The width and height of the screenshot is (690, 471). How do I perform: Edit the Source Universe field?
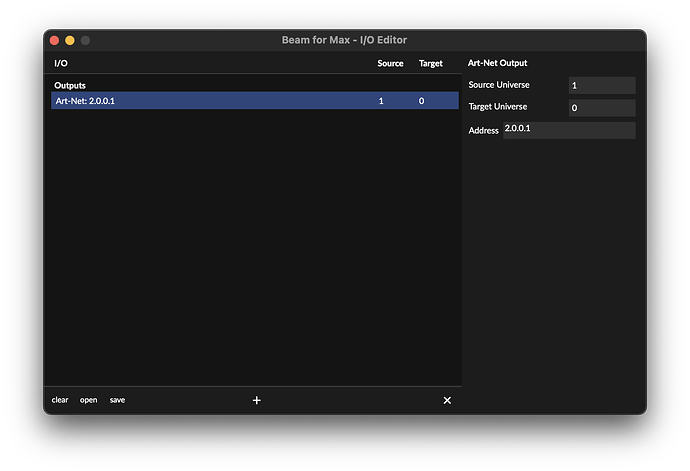(x=602, y=85)
